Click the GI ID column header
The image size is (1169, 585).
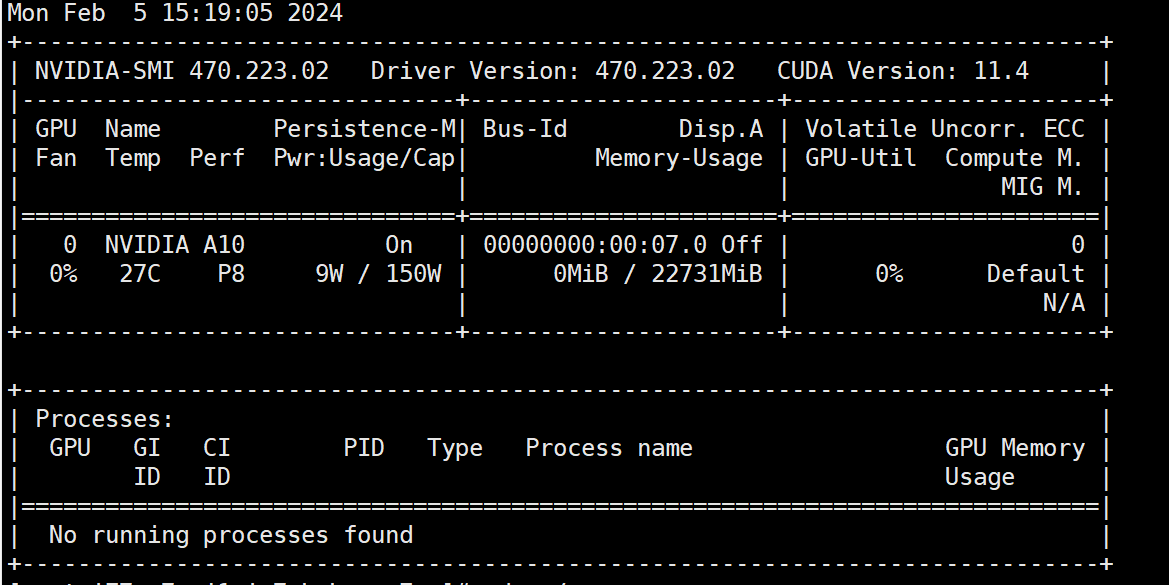click(147, 462)
